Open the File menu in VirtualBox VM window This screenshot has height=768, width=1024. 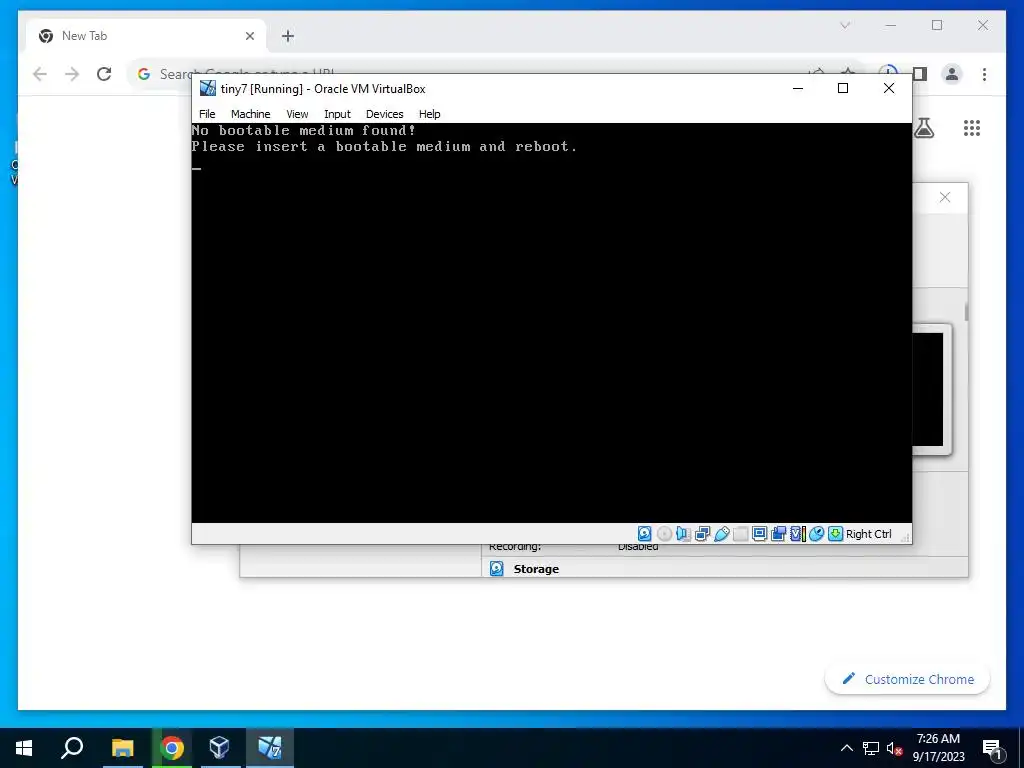pos(207,114)
